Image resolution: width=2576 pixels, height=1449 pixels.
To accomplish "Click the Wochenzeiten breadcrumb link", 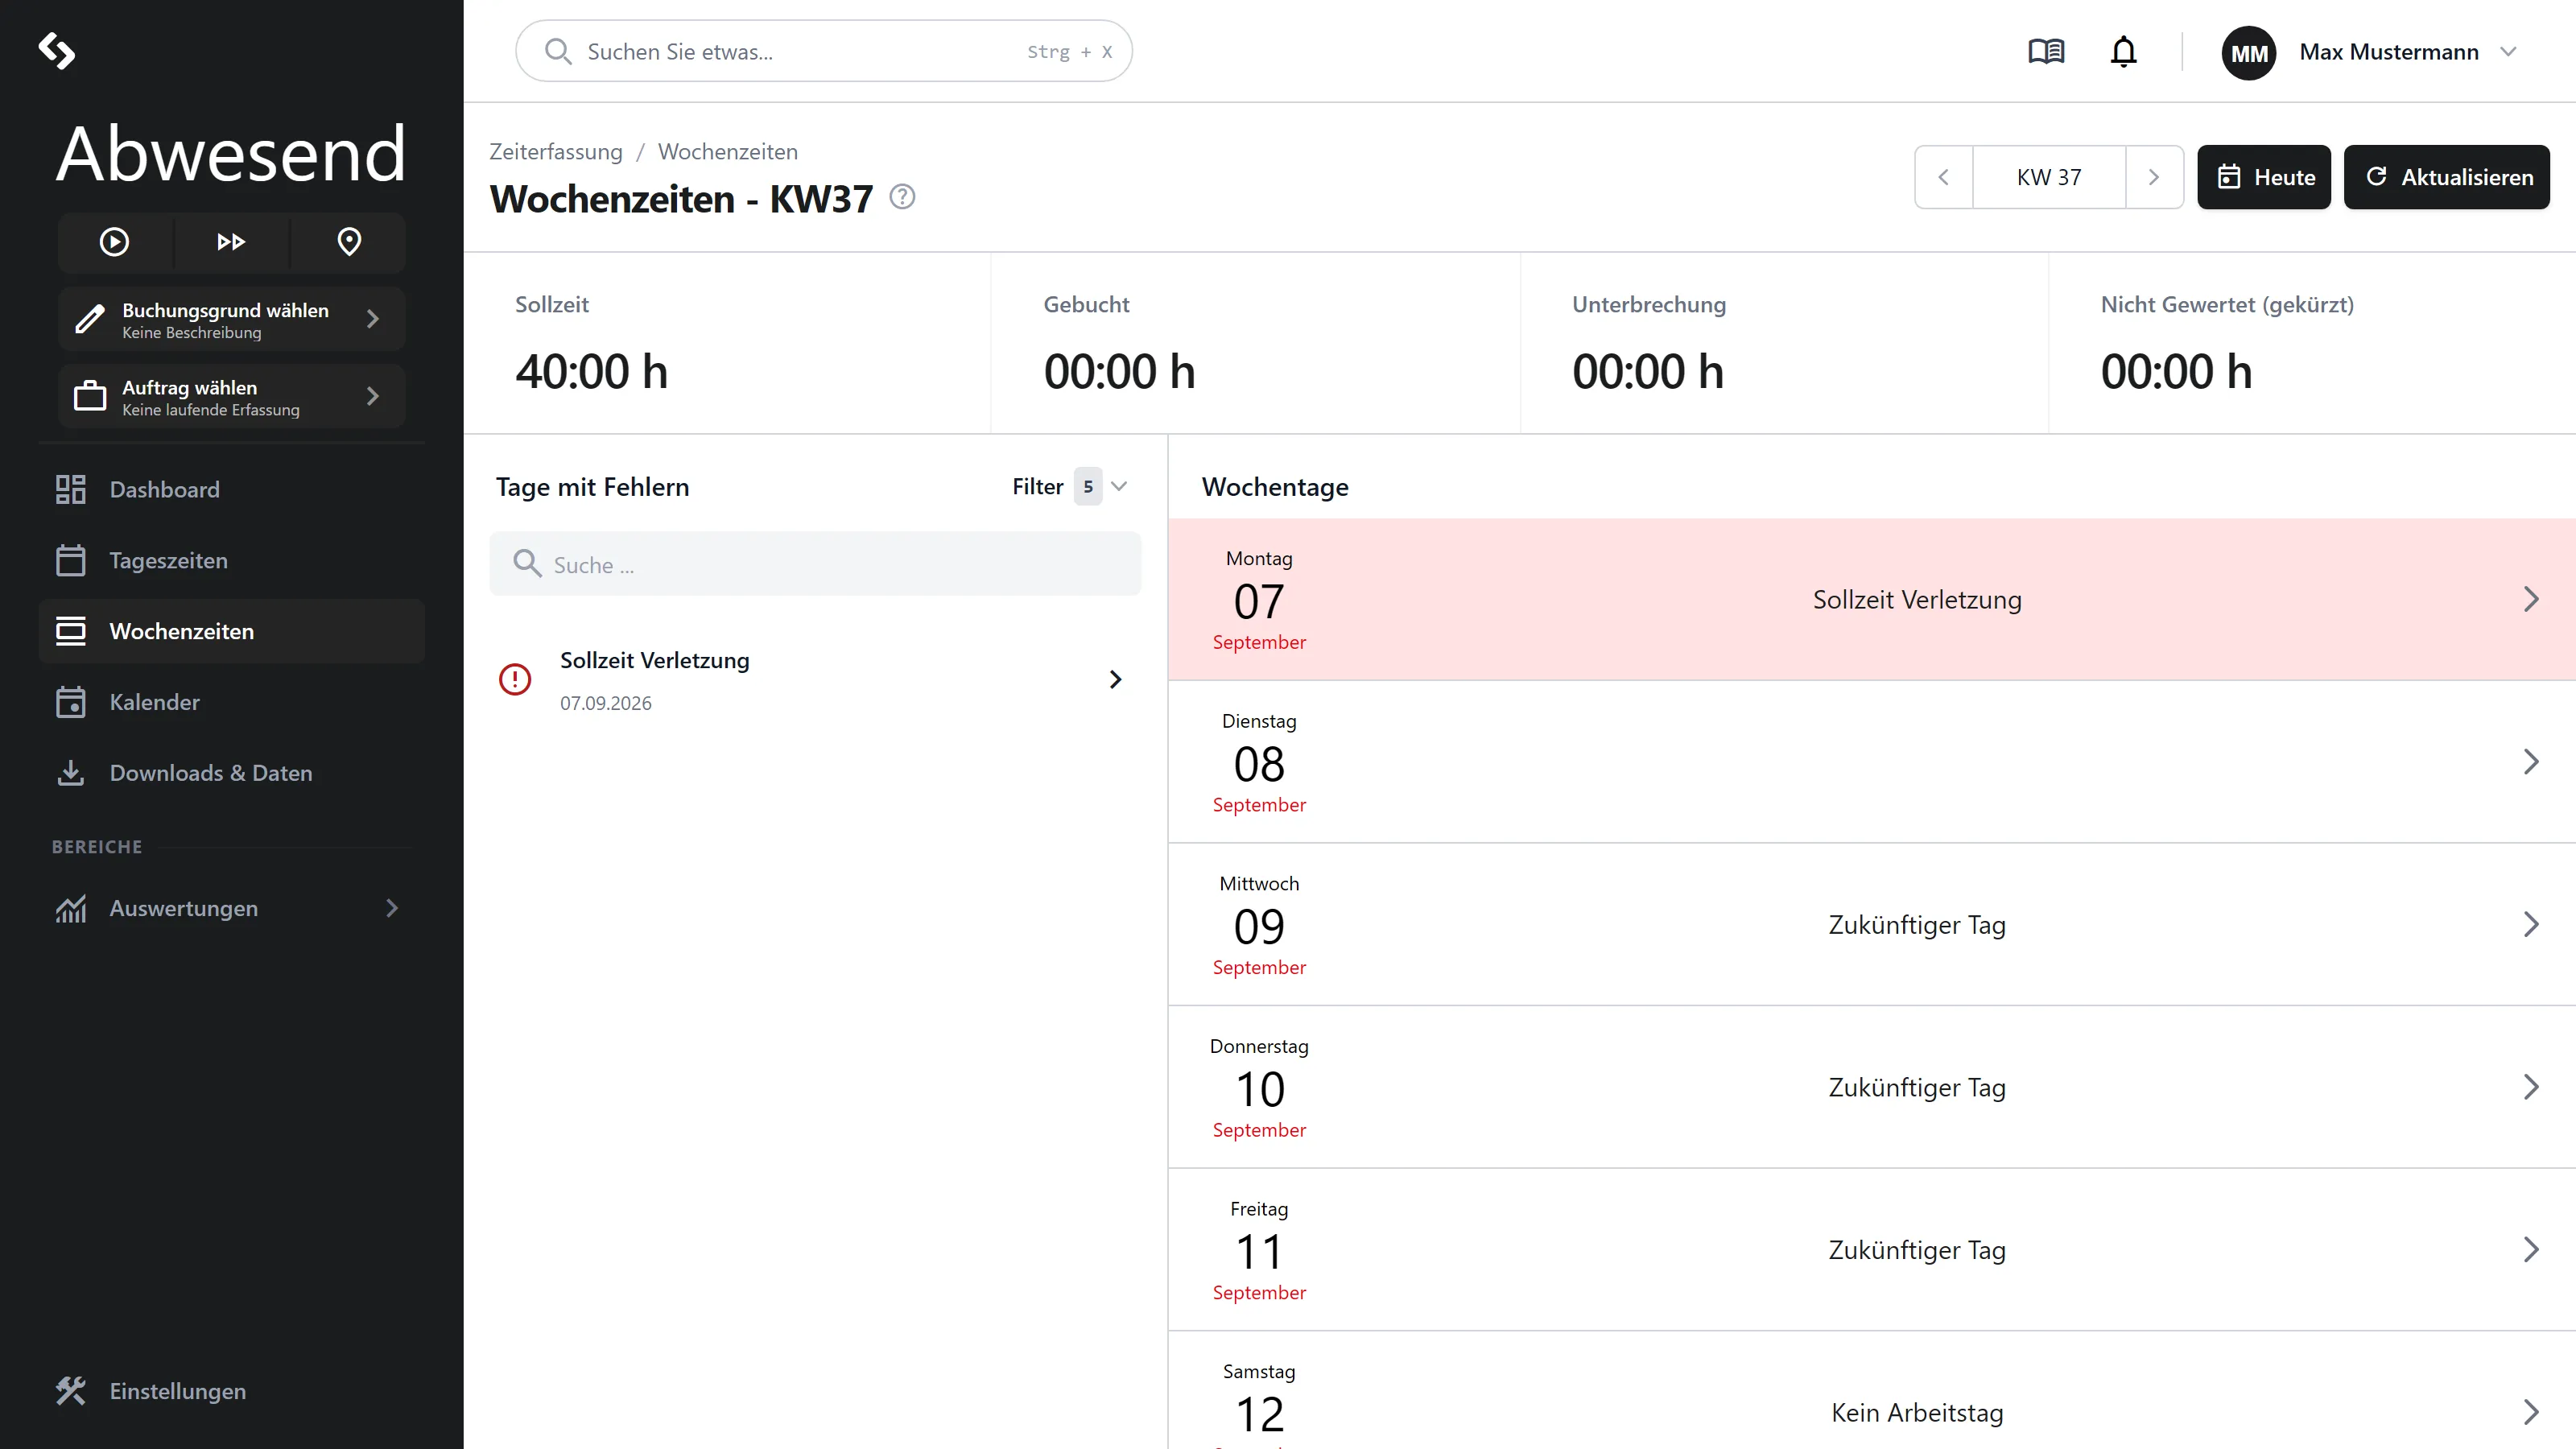I will pos(728,152).
